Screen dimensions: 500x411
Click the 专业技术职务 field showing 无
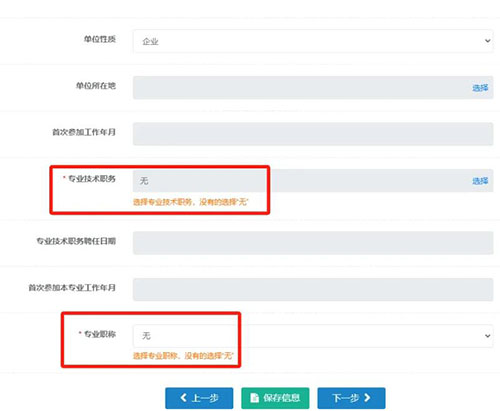(x=313, y=181)
